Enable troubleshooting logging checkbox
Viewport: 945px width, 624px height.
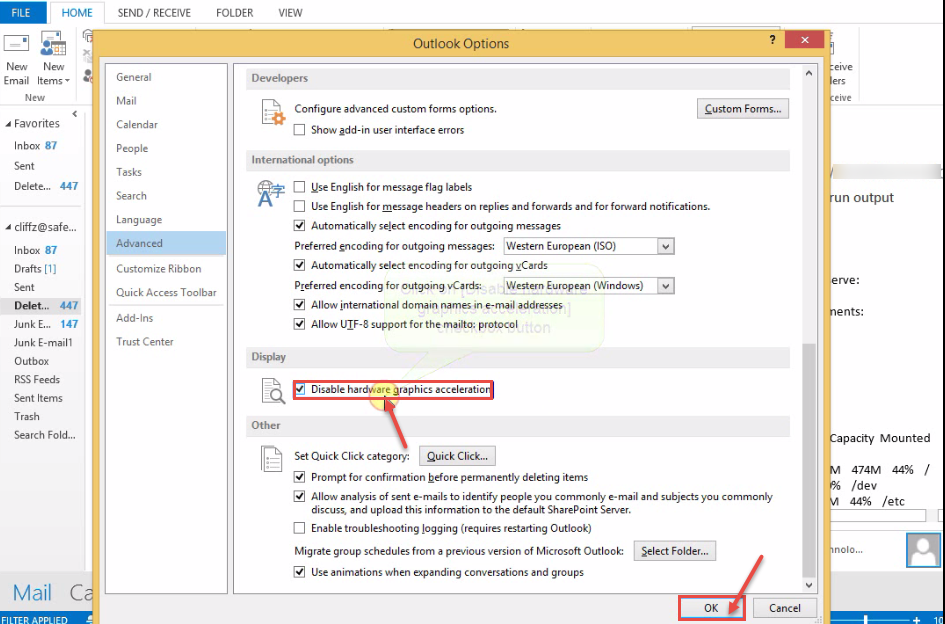[x=299, y=528]
